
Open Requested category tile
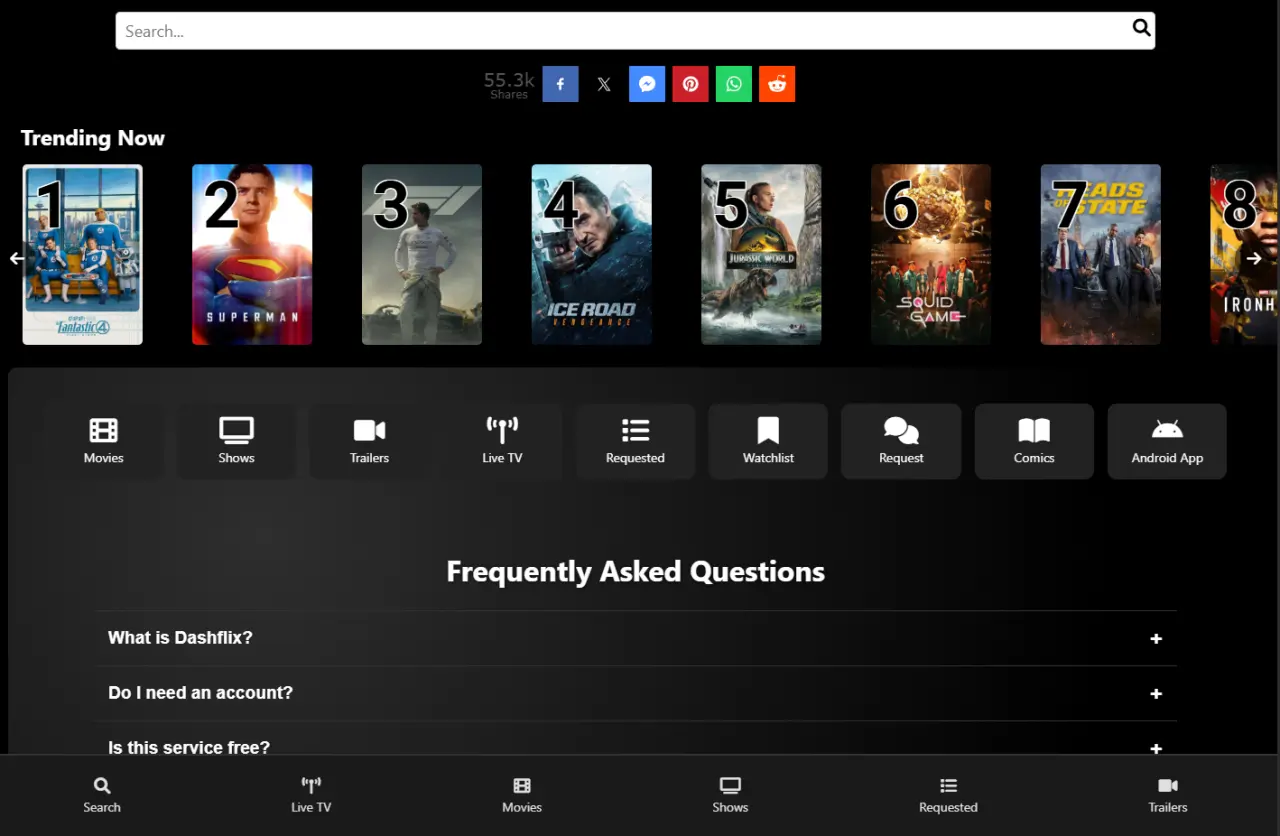coord(635,441)
